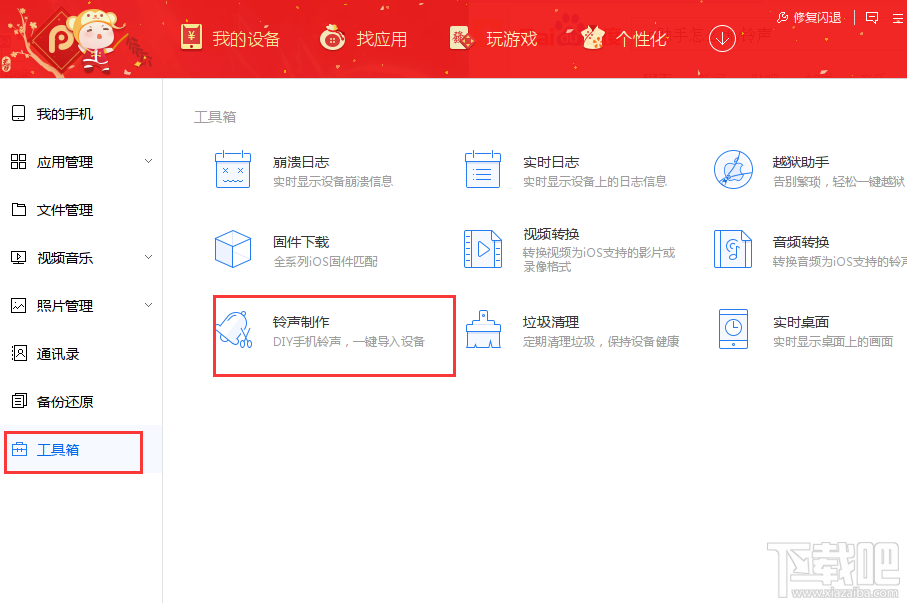Click the download arrow in top navigation

point(722,38)
